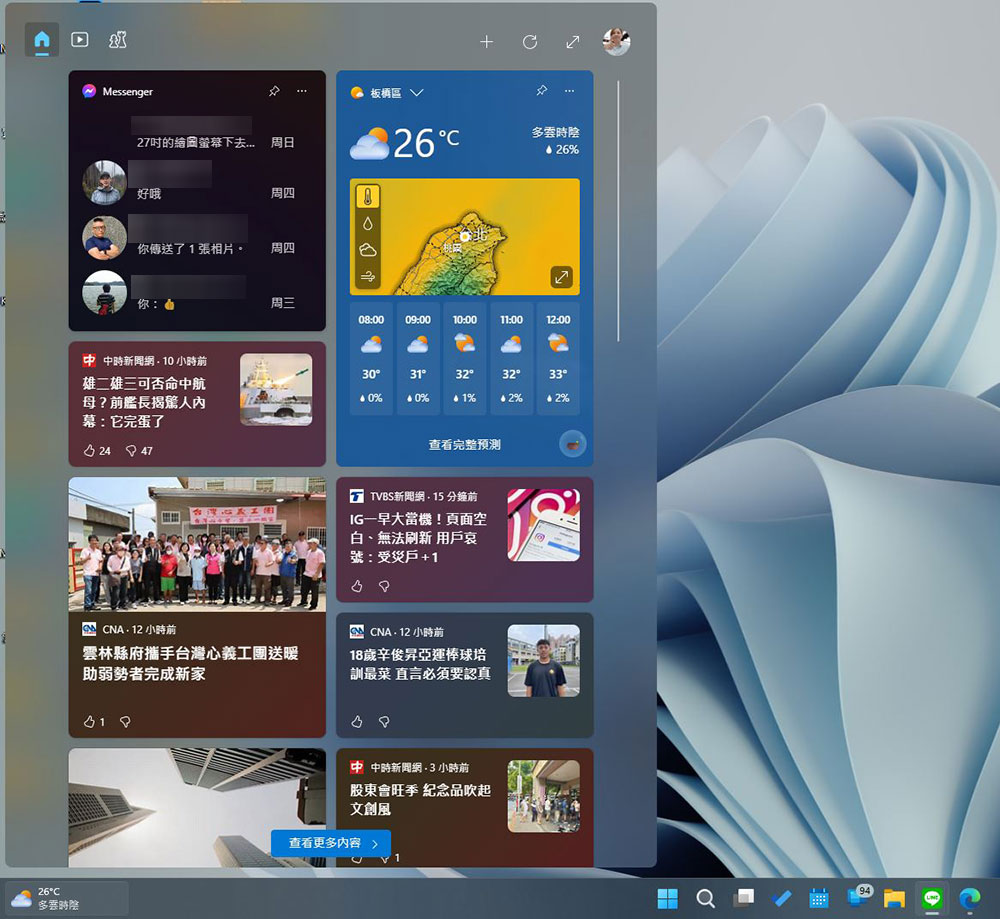Expand the 板橋區 location dropdown
The height and width of the screenshot is (919, 1000).
pos(417,93)
